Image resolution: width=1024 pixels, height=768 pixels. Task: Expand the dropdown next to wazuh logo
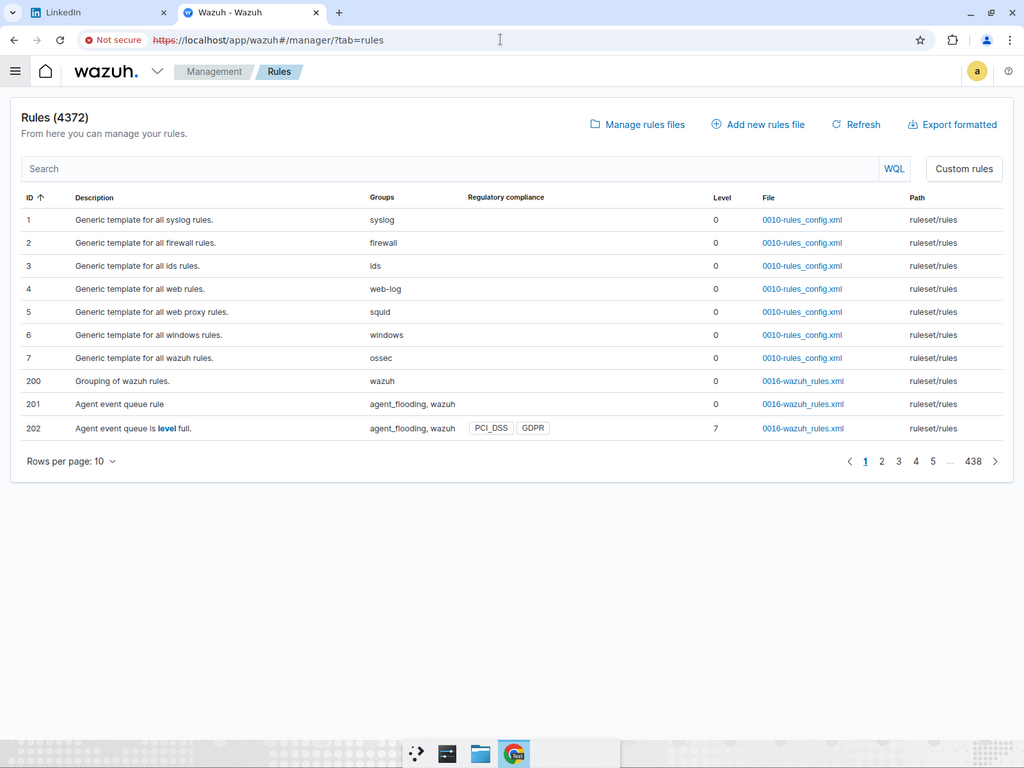[157, 71]
